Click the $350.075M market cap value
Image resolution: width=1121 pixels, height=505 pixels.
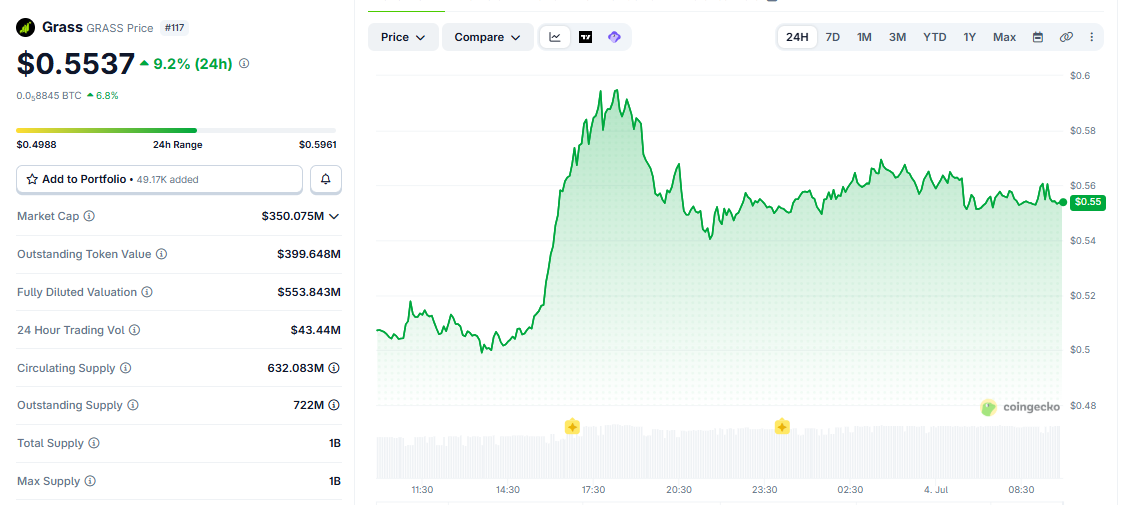[293, 216]
